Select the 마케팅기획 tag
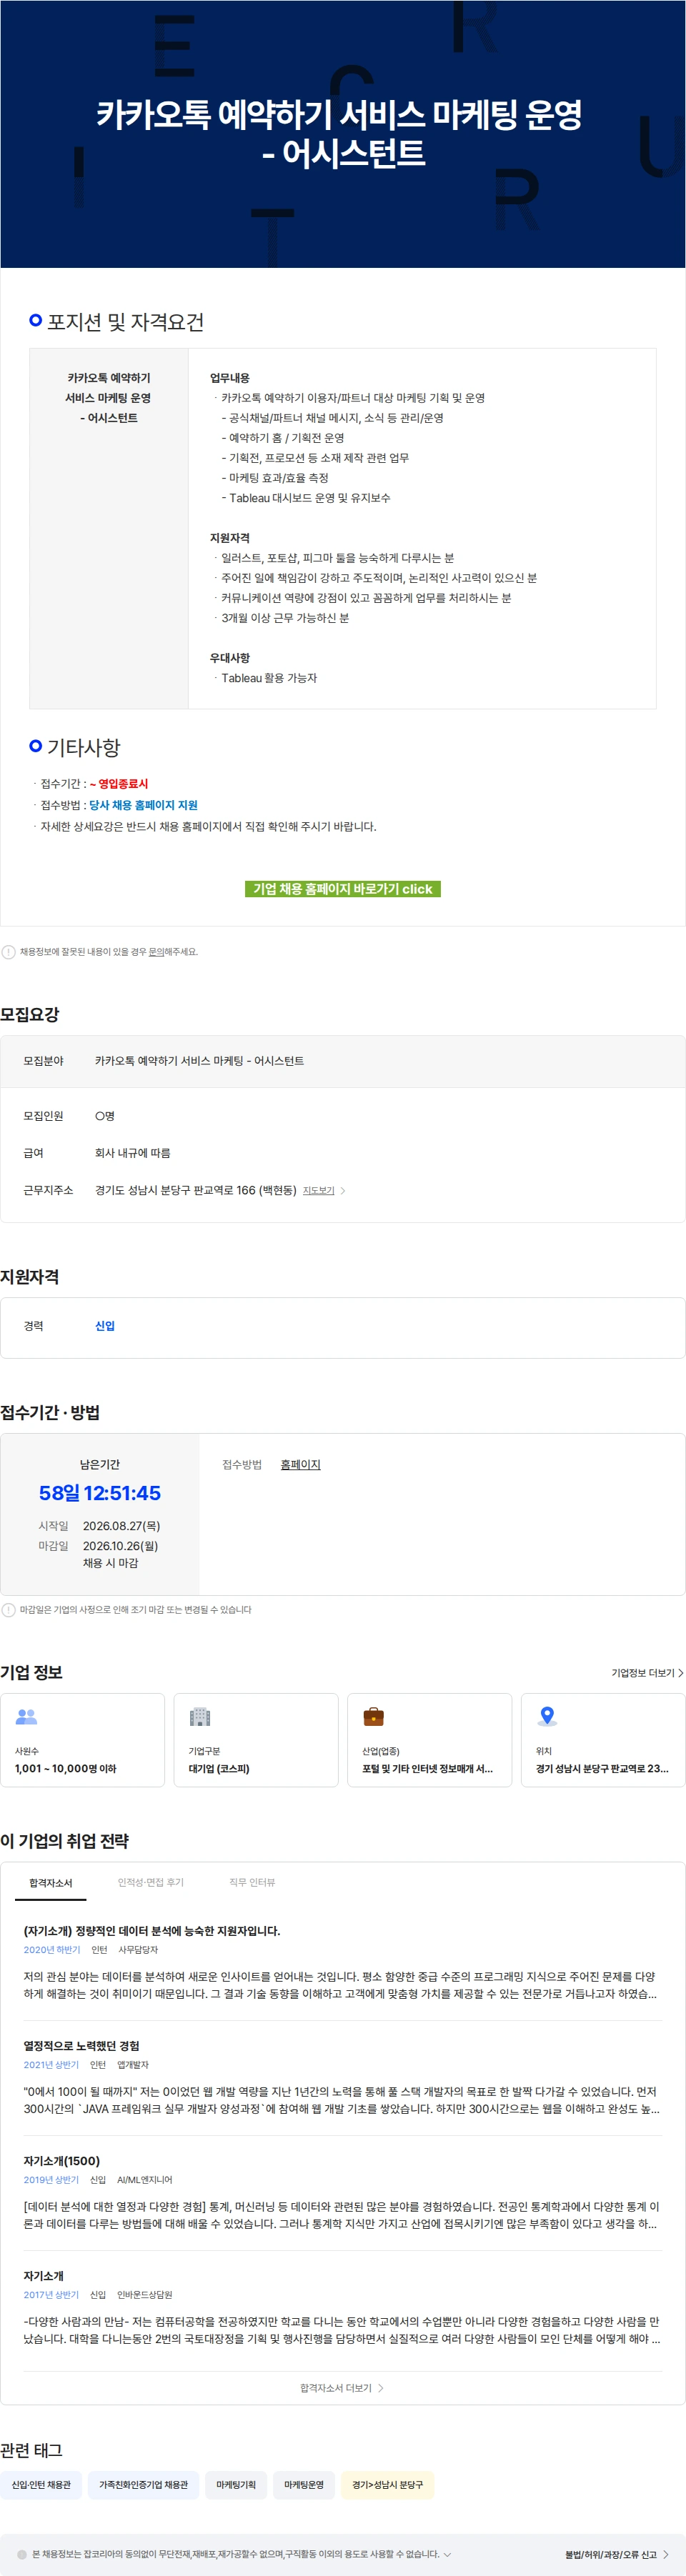Screen dimensions: 686x2576 [236, 2485]
